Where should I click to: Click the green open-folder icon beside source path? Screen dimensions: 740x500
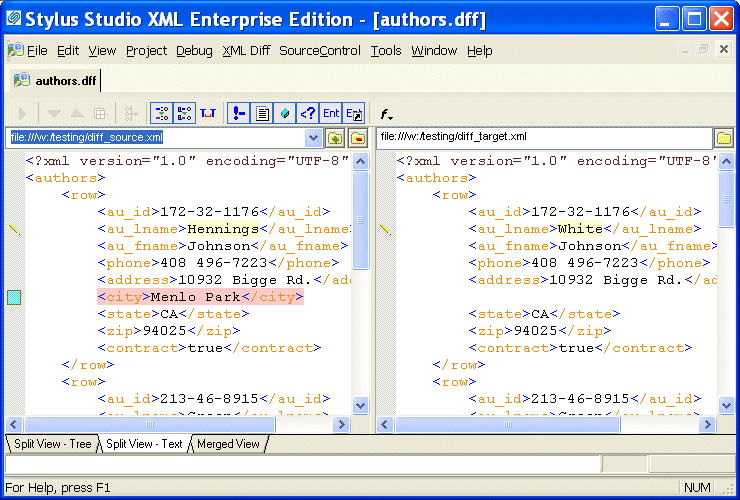click(x=335, y=137)
